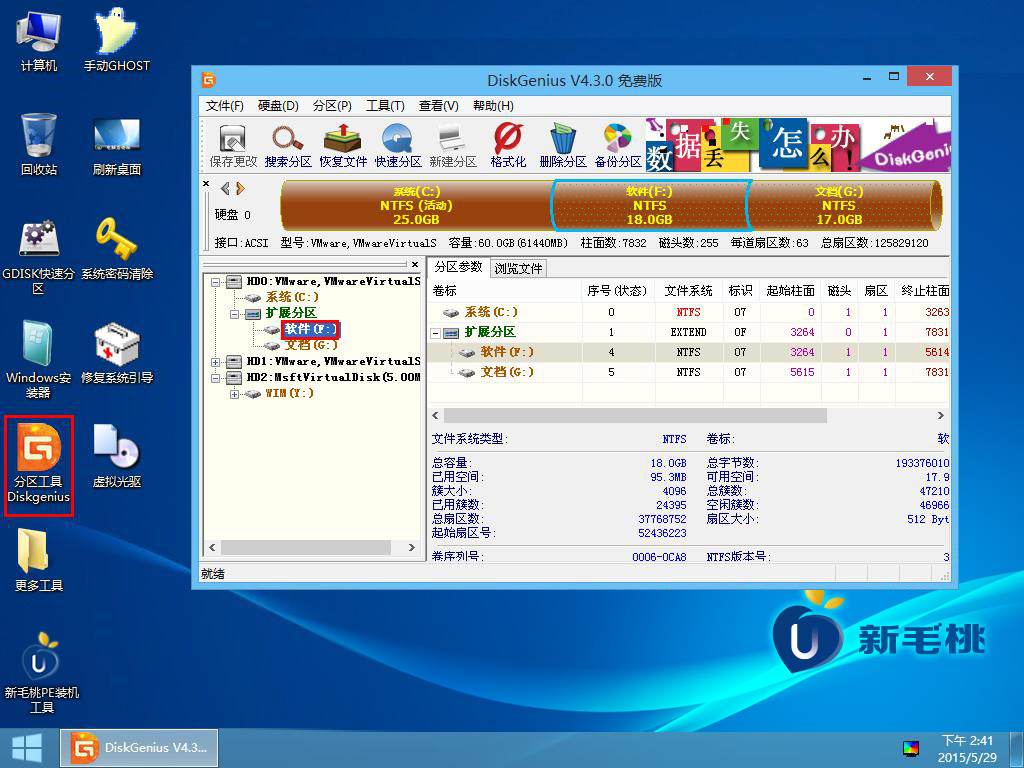This screenshot has width=1024, height=768.
Task: Select the 系统密码清除 key icon
Action: tap(117, 249)
